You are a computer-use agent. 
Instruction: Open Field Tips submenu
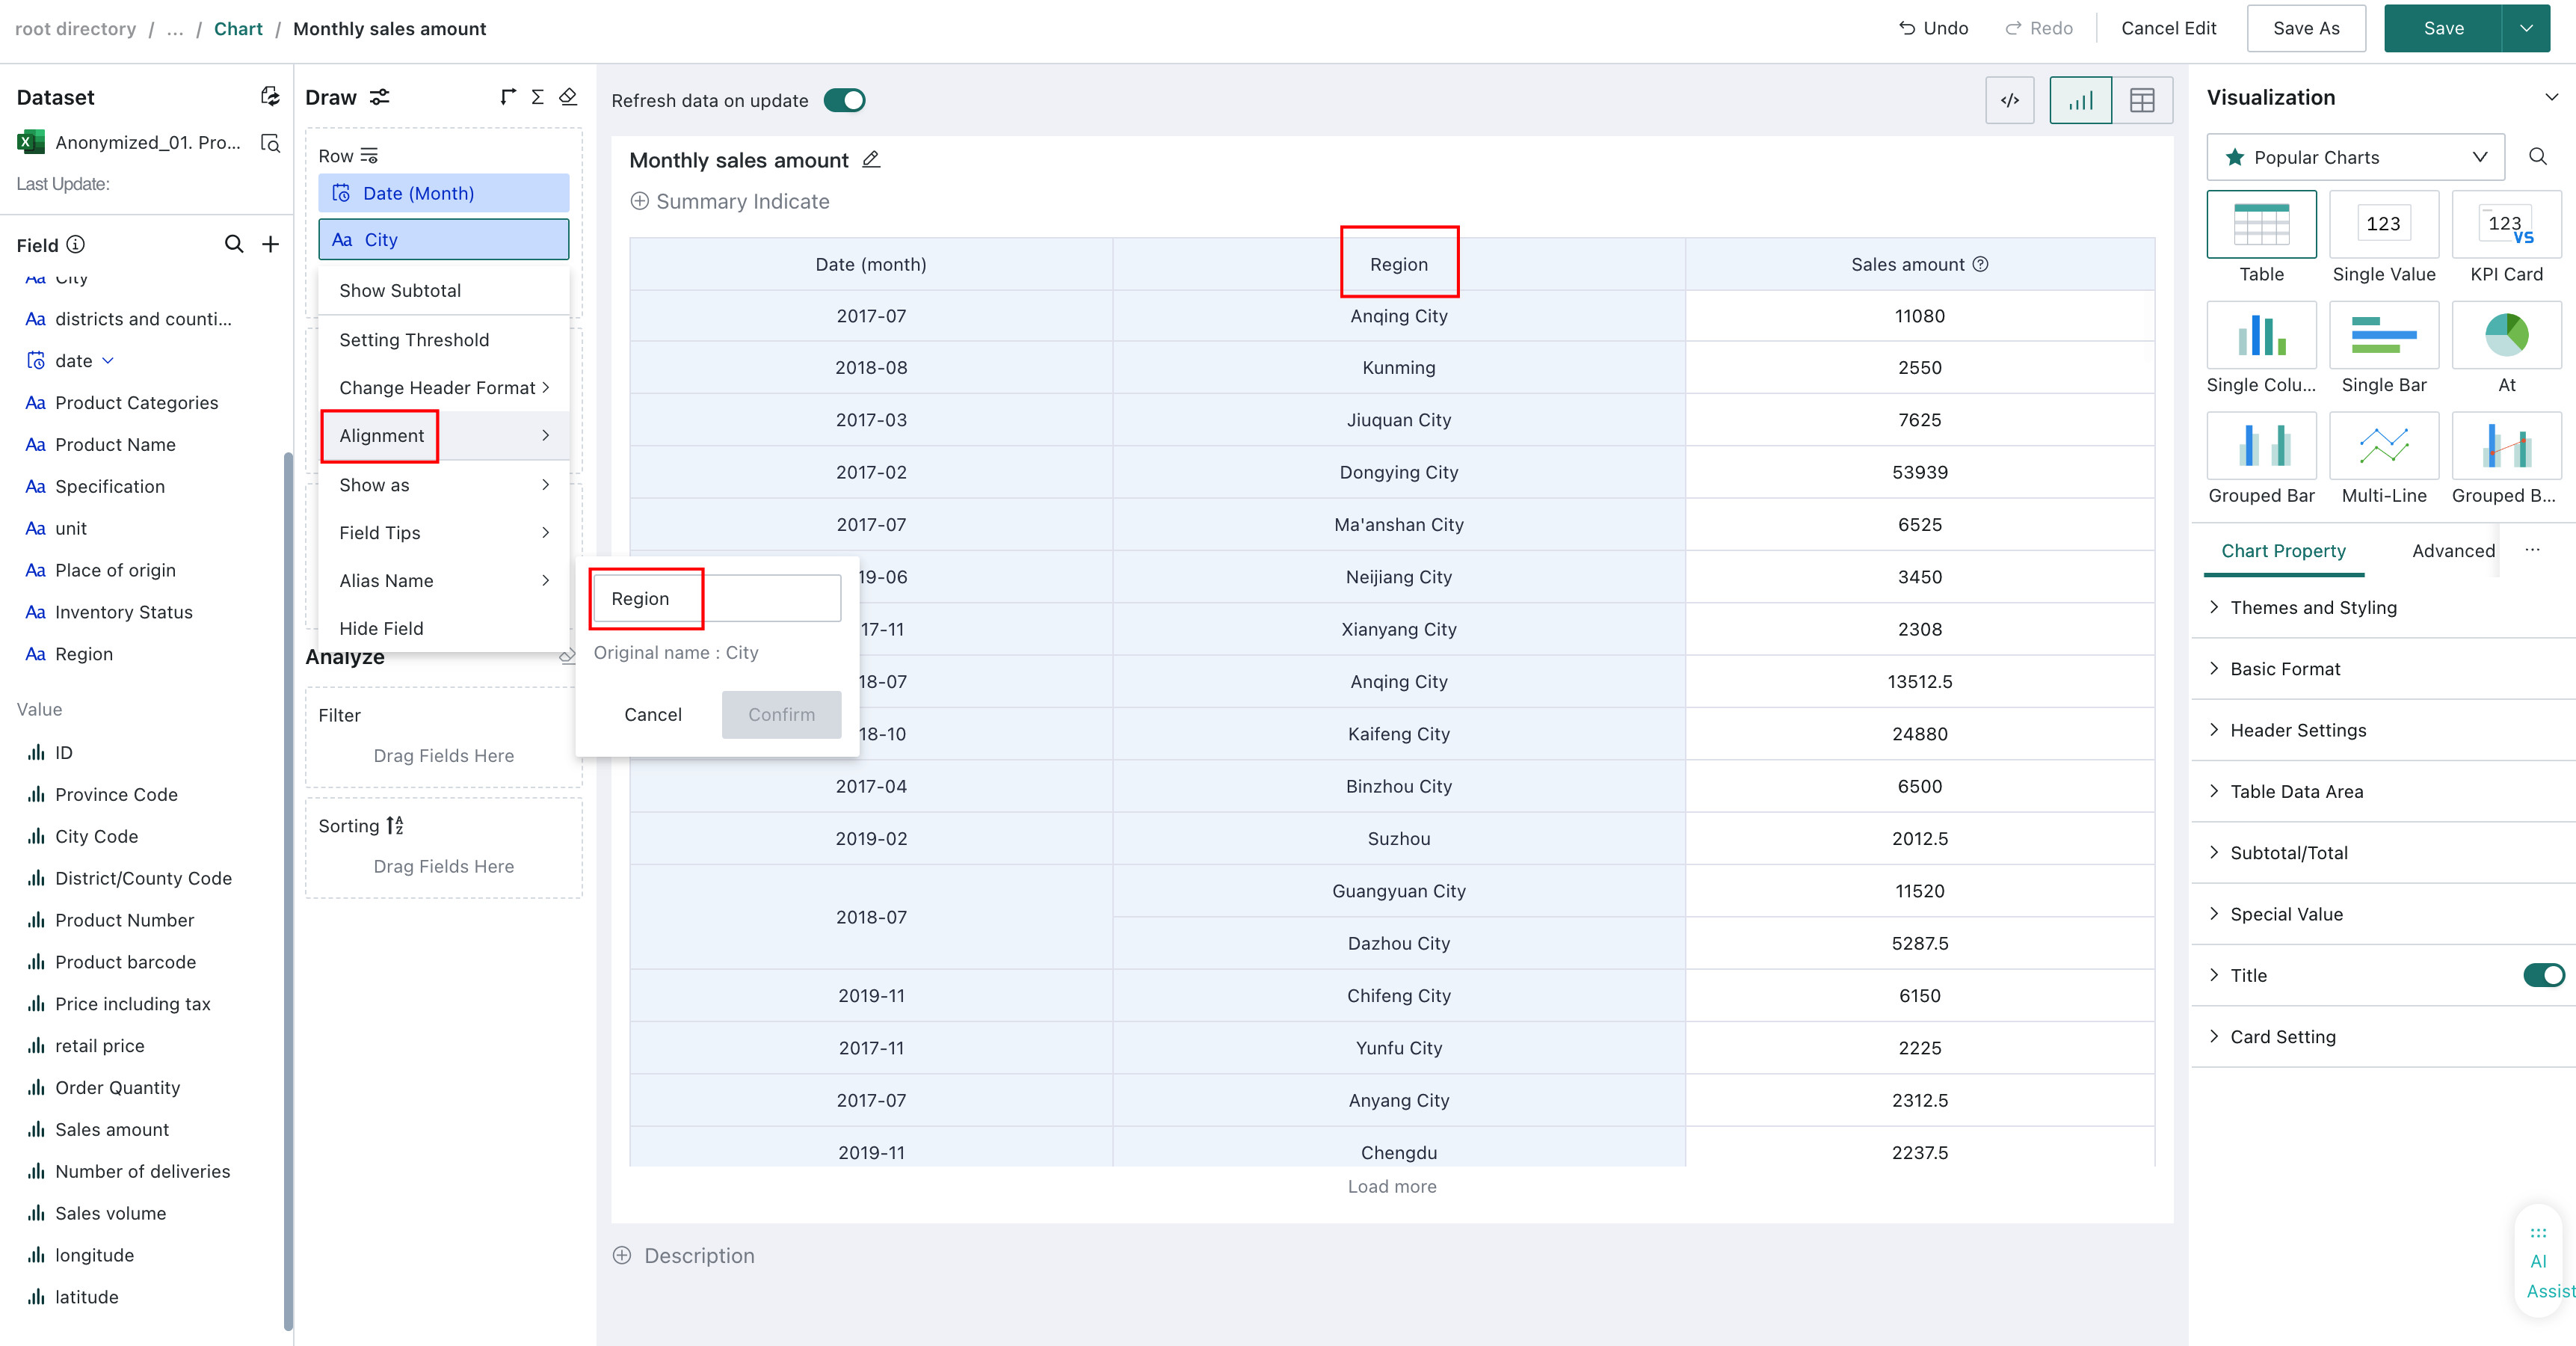click(443, 533)
